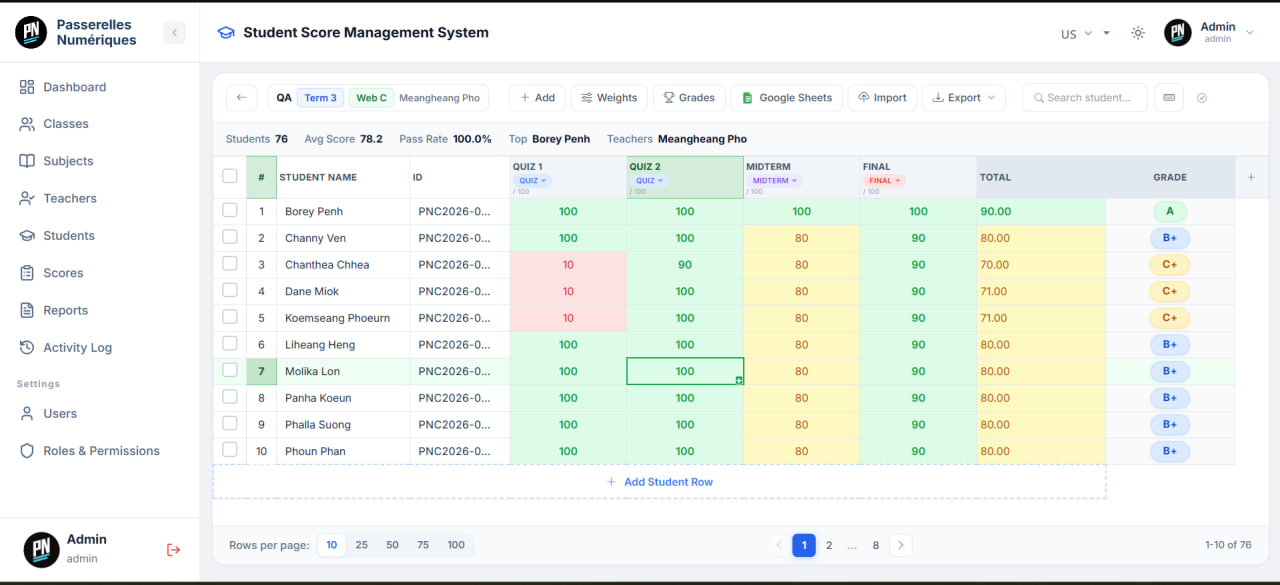Click Panha Koeun's name cell
This screenshot has width=1280, height=585.
(x=343, y=398)
